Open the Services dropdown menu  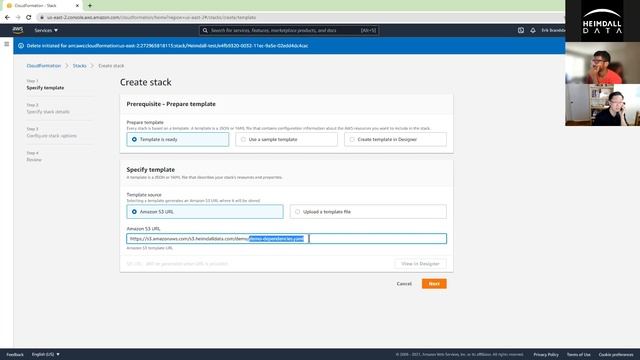[46, 30]
